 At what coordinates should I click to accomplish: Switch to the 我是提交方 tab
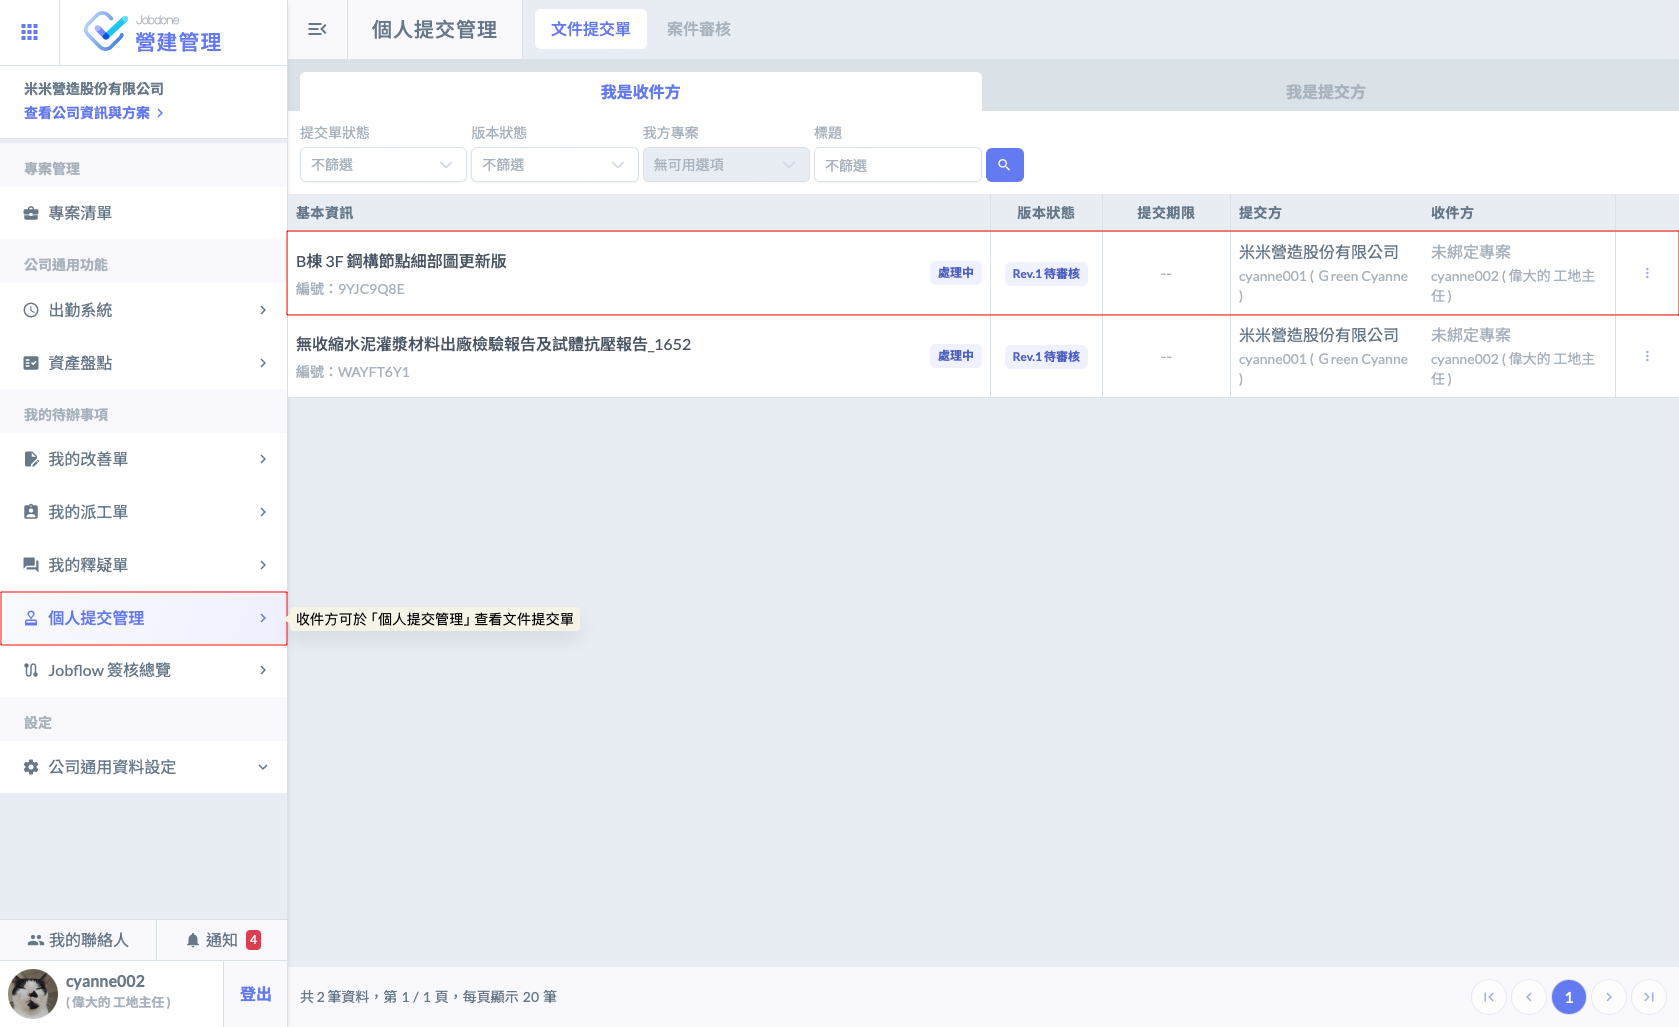coord(1326,92)
